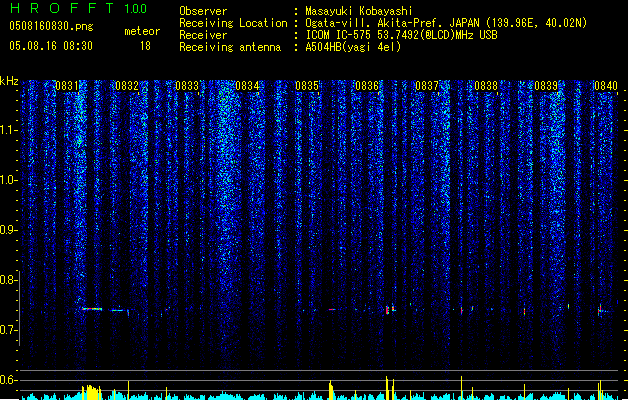Click the antenna value A504HB(yagi 4el)
This screenshot has width=629, height=400.
coord(353,47)
